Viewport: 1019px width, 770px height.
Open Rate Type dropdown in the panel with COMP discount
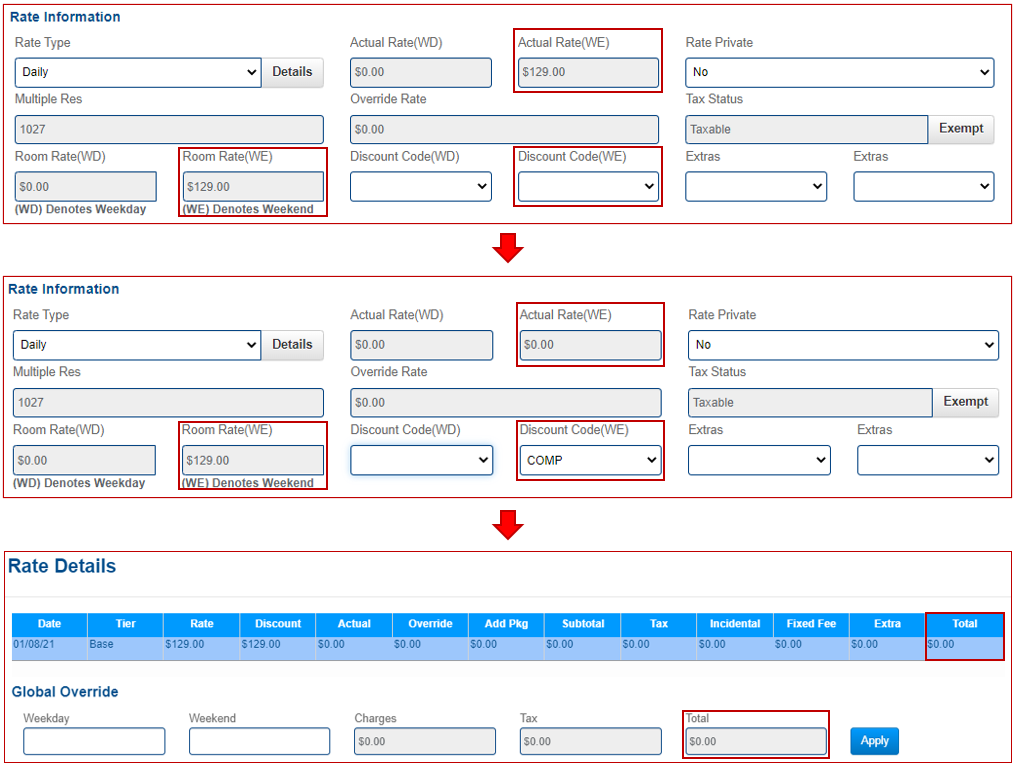pos(137,345)
